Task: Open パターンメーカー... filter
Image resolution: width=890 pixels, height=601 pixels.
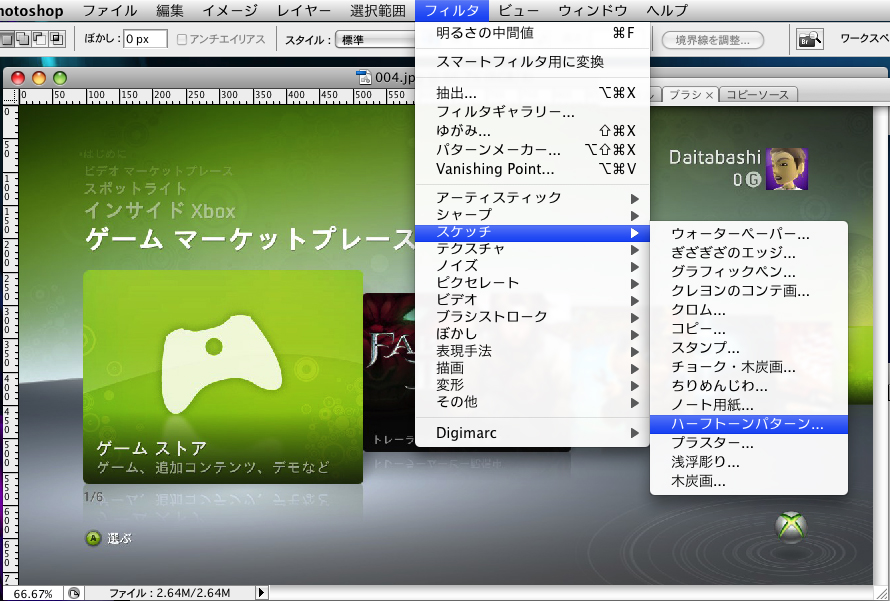Action: tap(532, 150)
